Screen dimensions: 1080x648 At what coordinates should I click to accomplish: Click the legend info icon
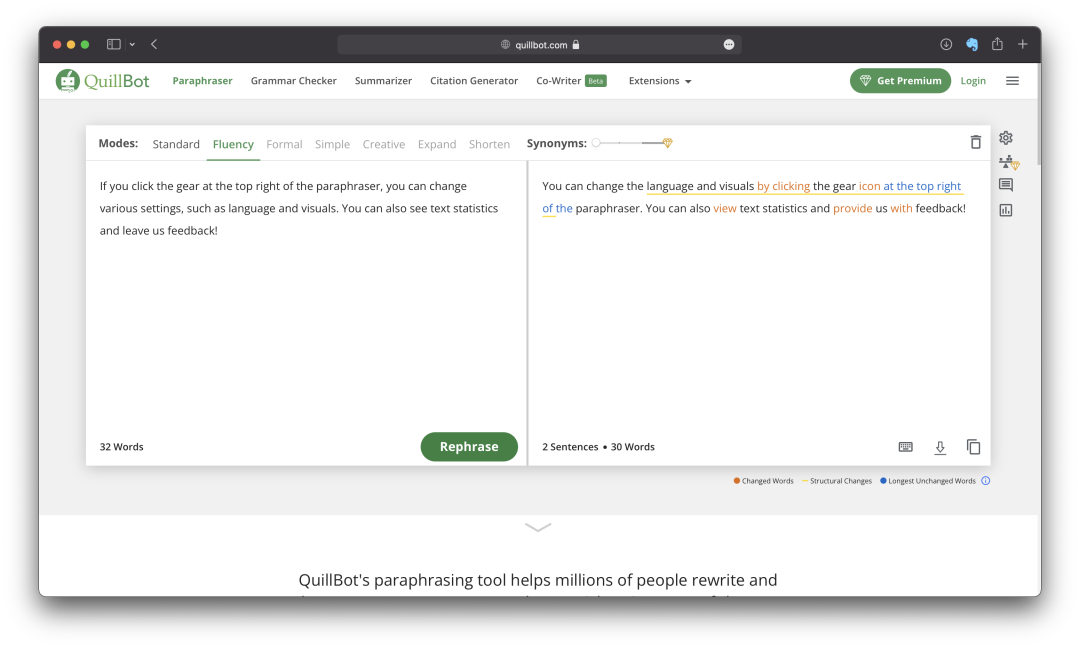(986, 481)
